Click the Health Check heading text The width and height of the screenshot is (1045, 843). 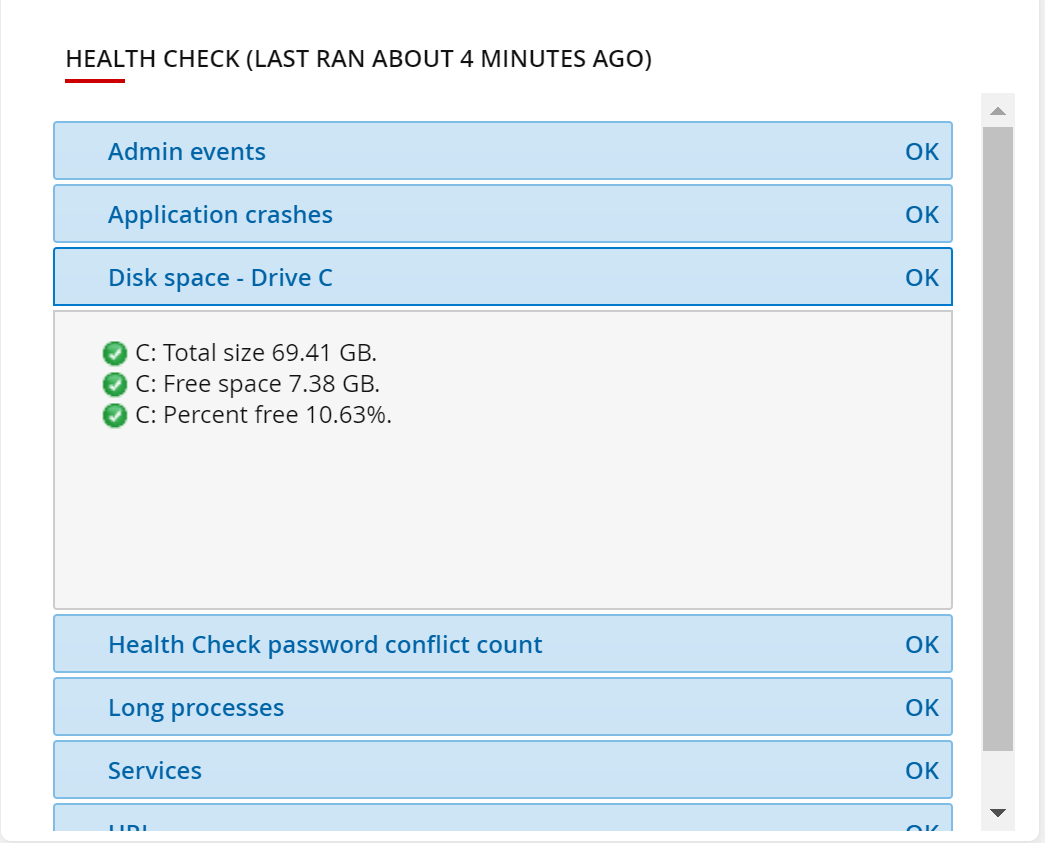(358, 60)
